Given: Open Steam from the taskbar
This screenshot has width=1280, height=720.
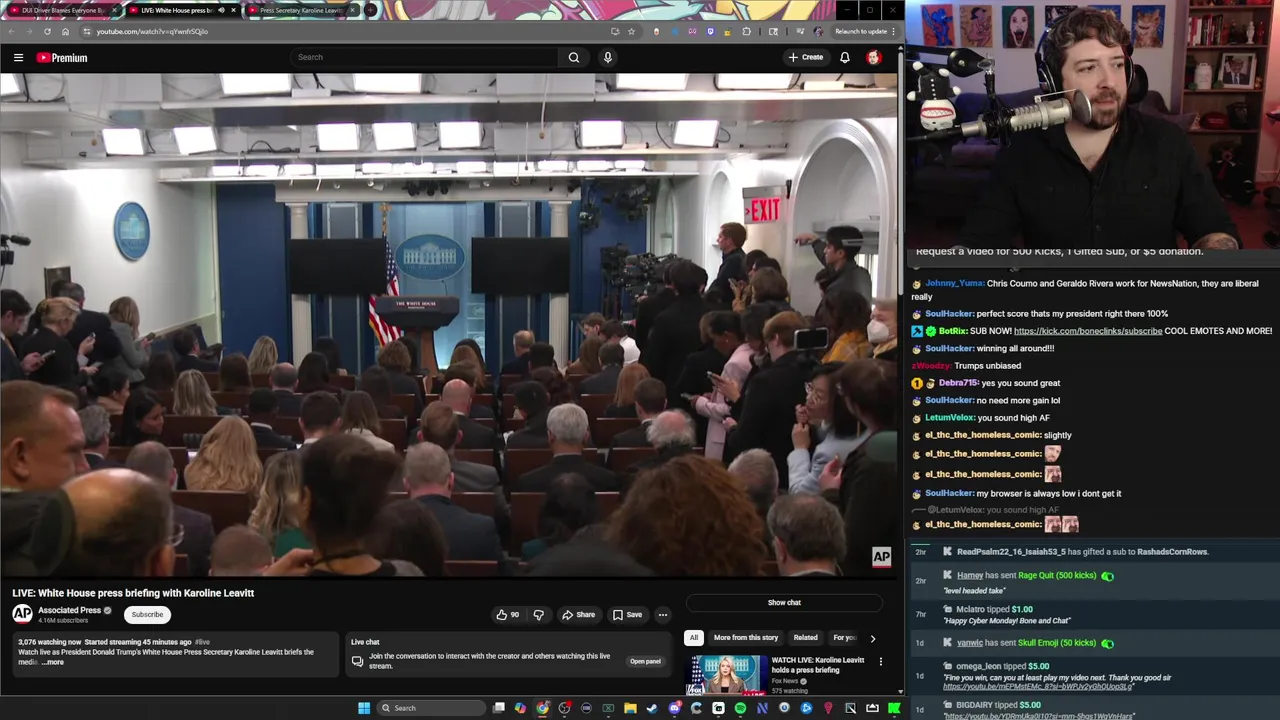Looking at the screenshot, I should 652,708.
